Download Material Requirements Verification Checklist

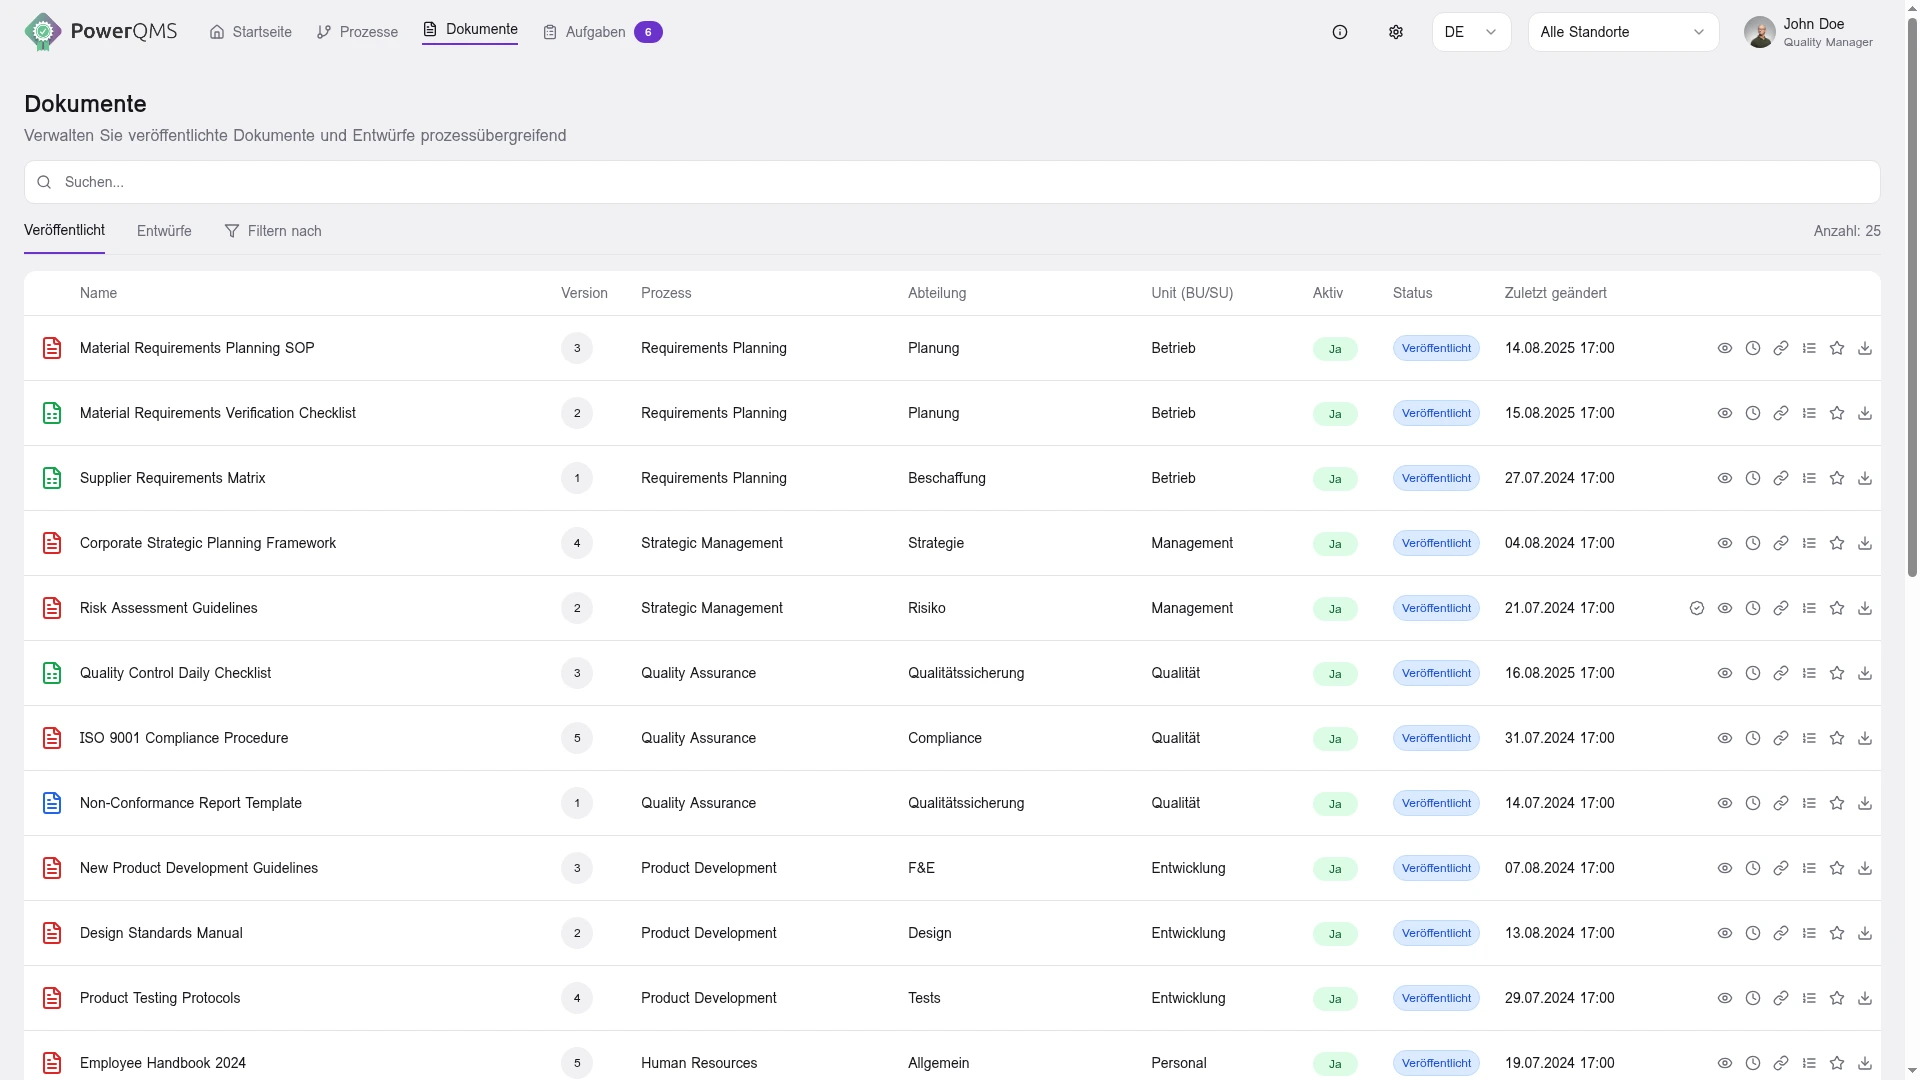(x=1865, y=413)
